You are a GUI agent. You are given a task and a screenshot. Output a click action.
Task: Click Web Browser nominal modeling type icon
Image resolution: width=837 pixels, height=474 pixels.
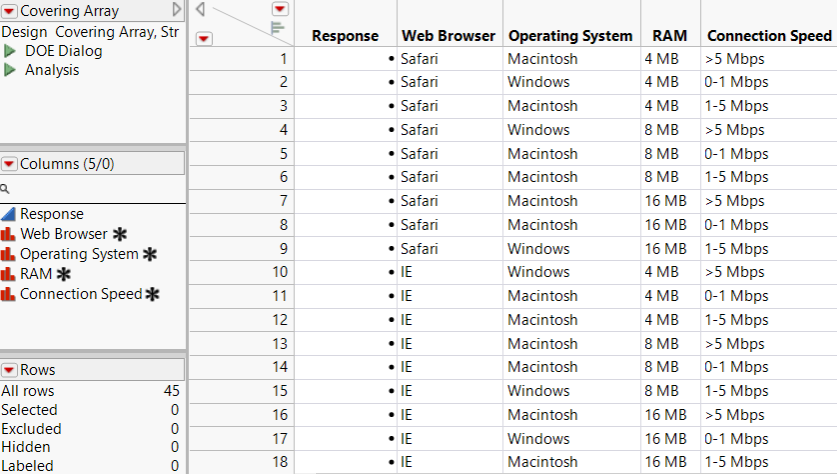tap(9, 234)
